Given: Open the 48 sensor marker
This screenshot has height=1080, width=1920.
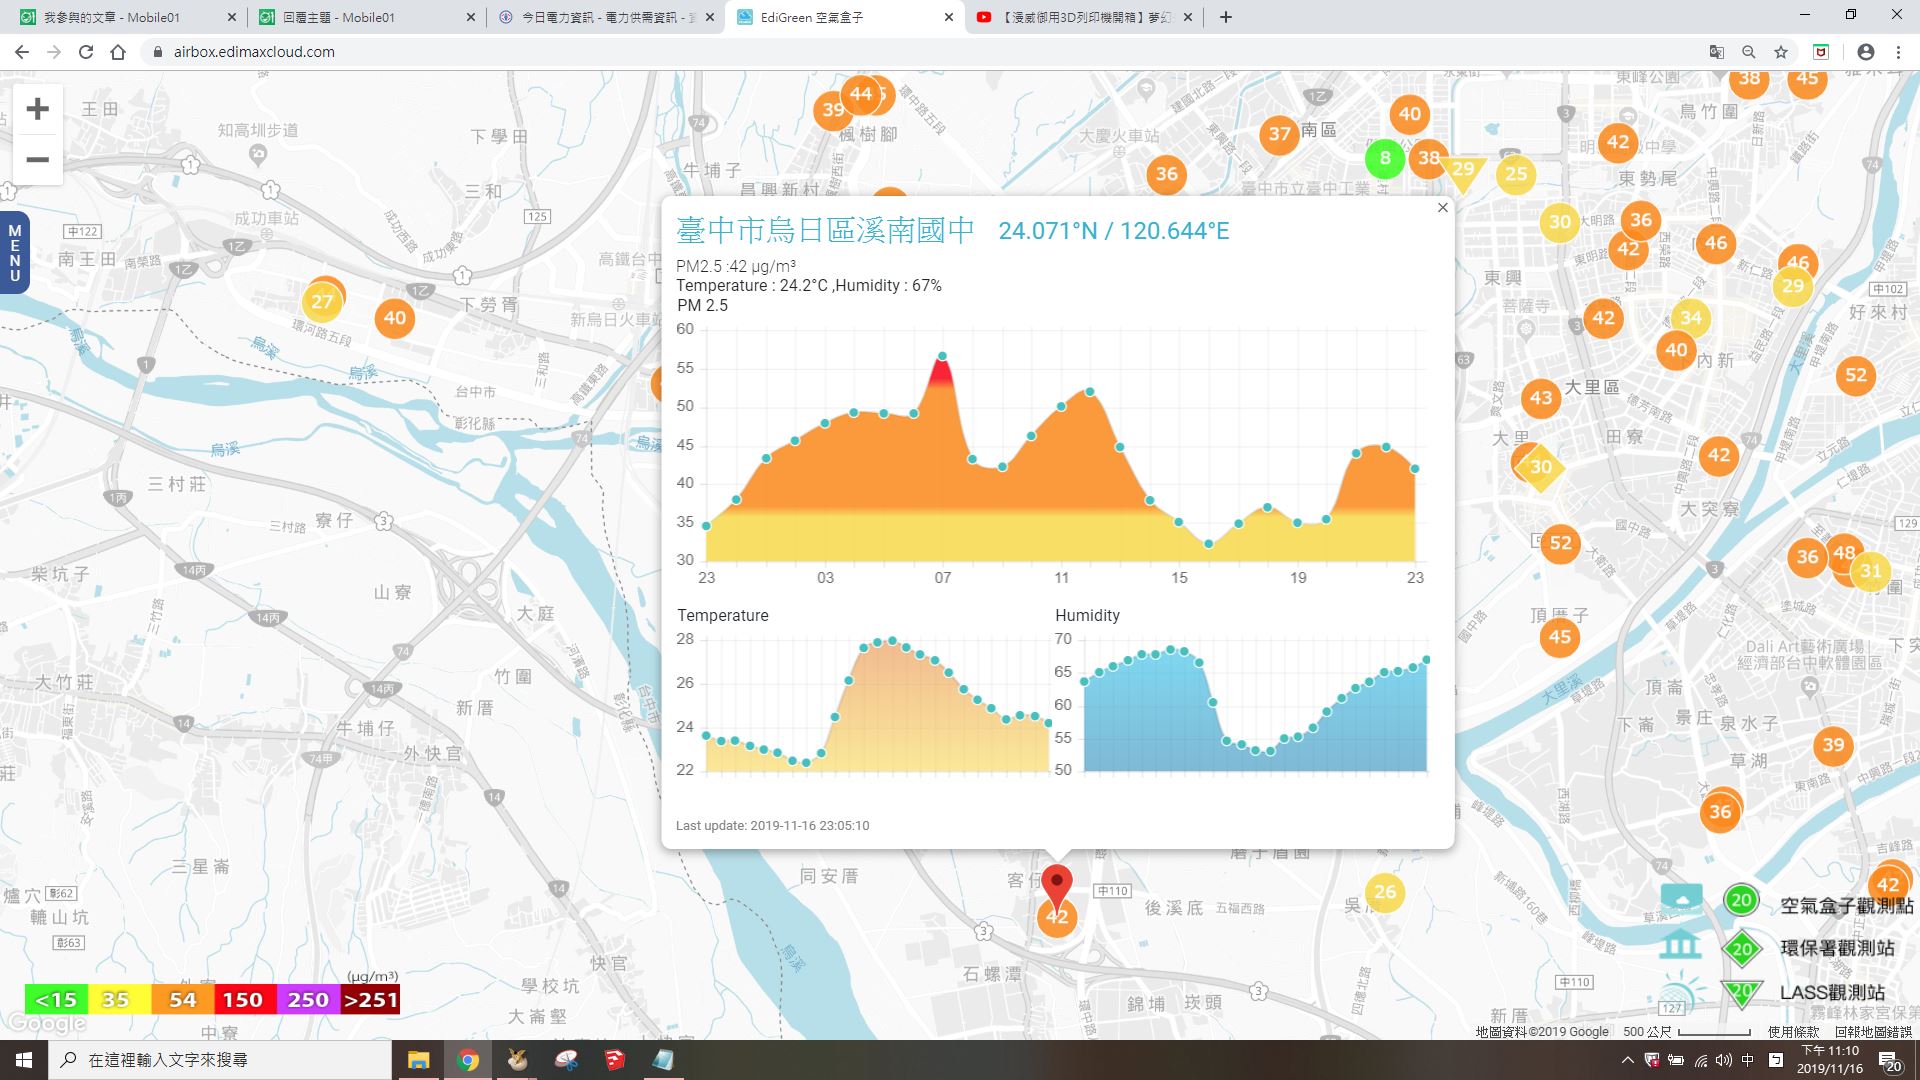Looking at the screenshot, I should click(x=1844, y=552).
